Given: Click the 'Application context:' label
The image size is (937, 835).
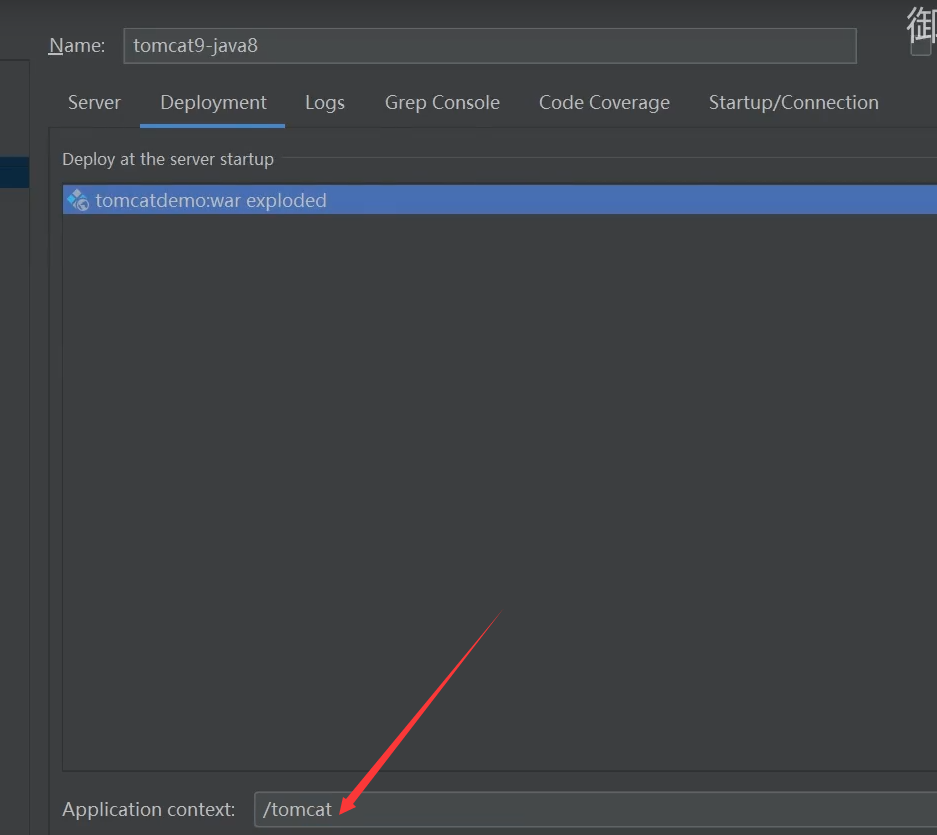Looking at the screenshot, I should pos(149,809).
